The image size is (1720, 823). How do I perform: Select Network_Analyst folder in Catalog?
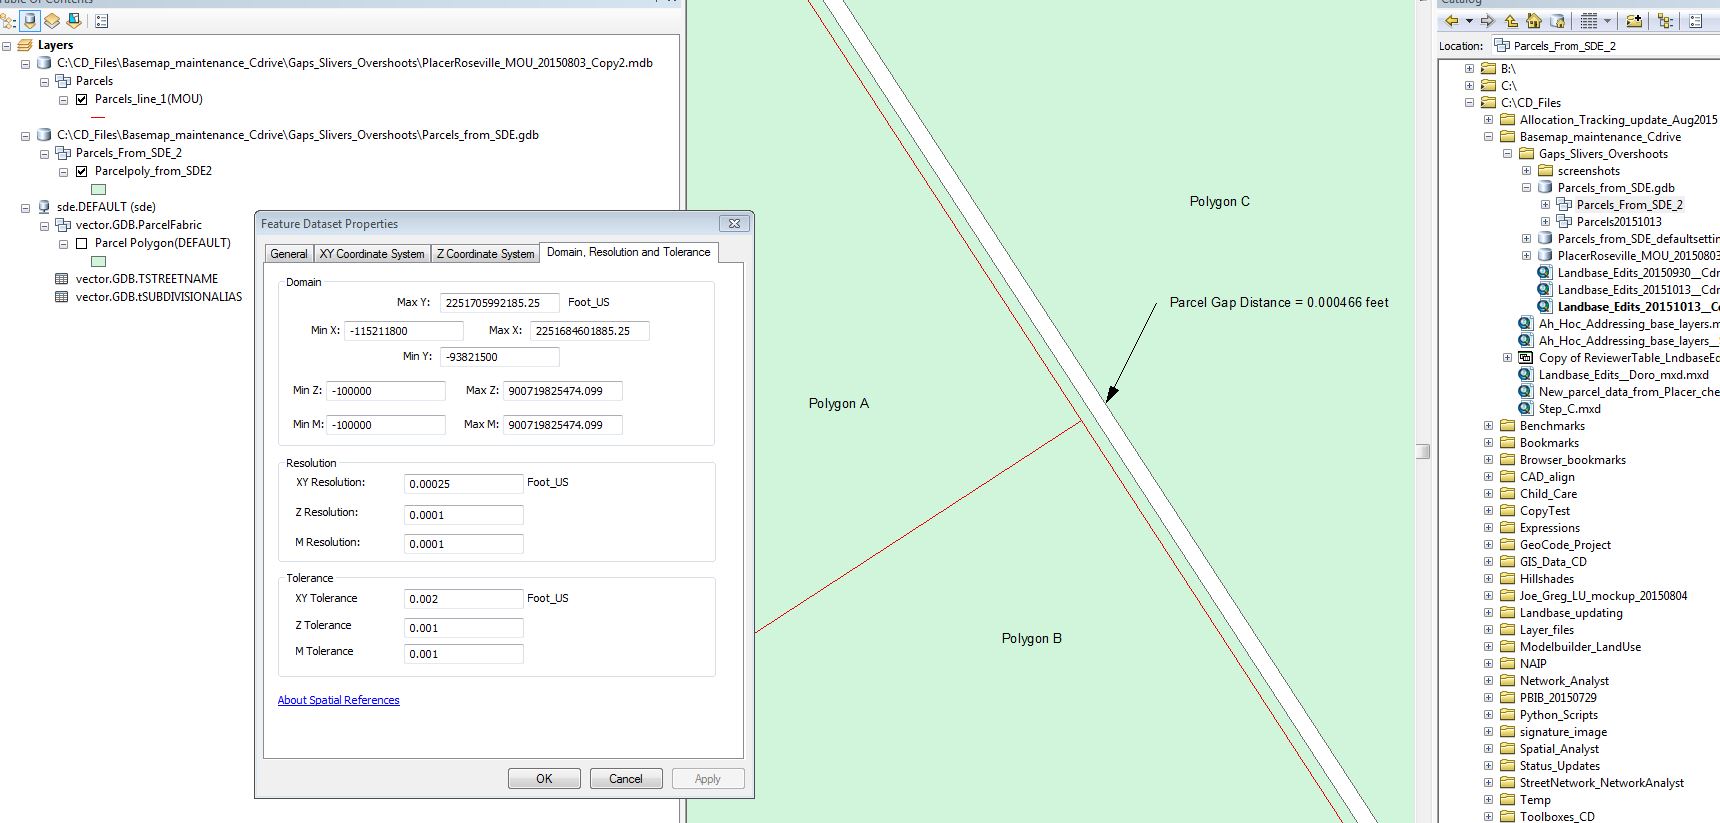1564,681
